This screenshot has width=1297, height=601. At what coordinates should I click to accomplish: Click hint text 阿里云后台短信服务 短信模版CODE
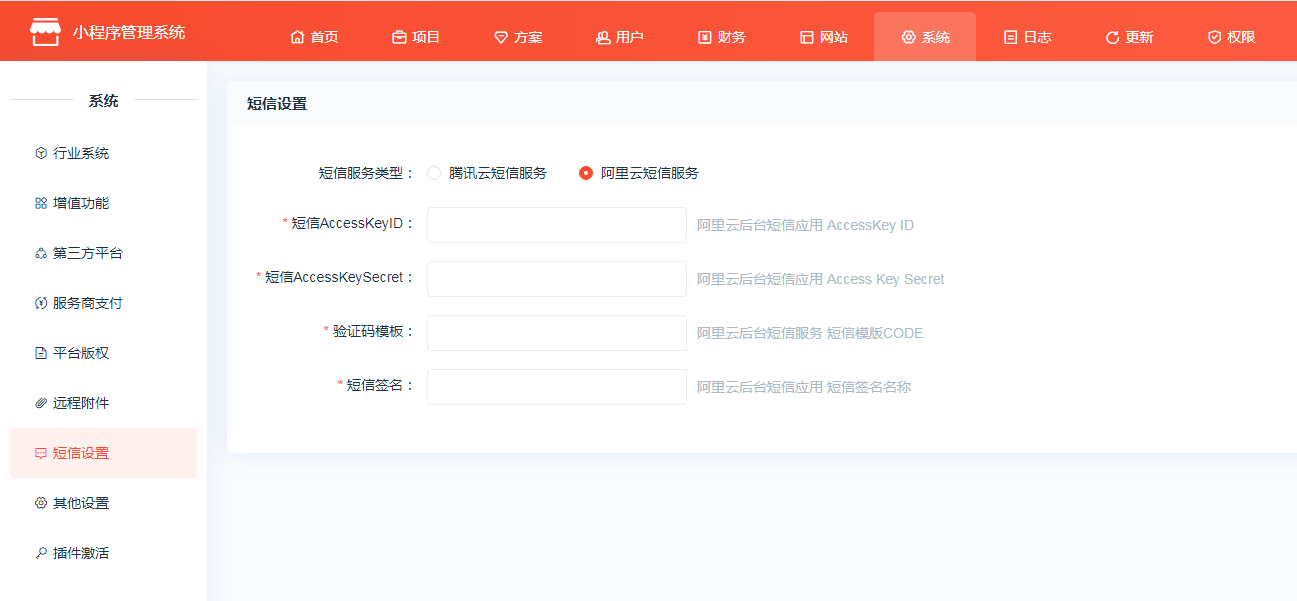pos(810,333)
